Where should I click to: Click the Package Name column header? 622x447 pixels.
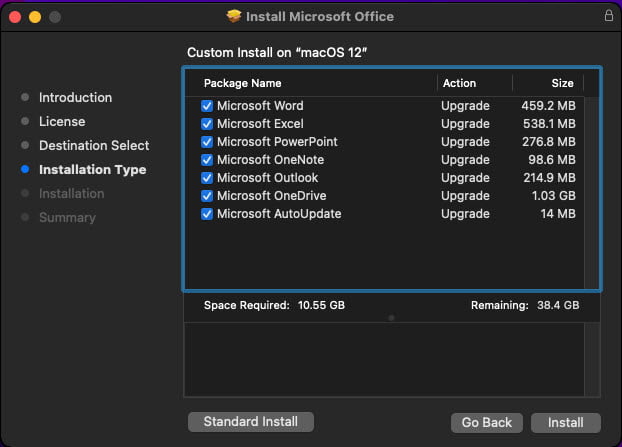pyautogui.click(x=242, y=83)
